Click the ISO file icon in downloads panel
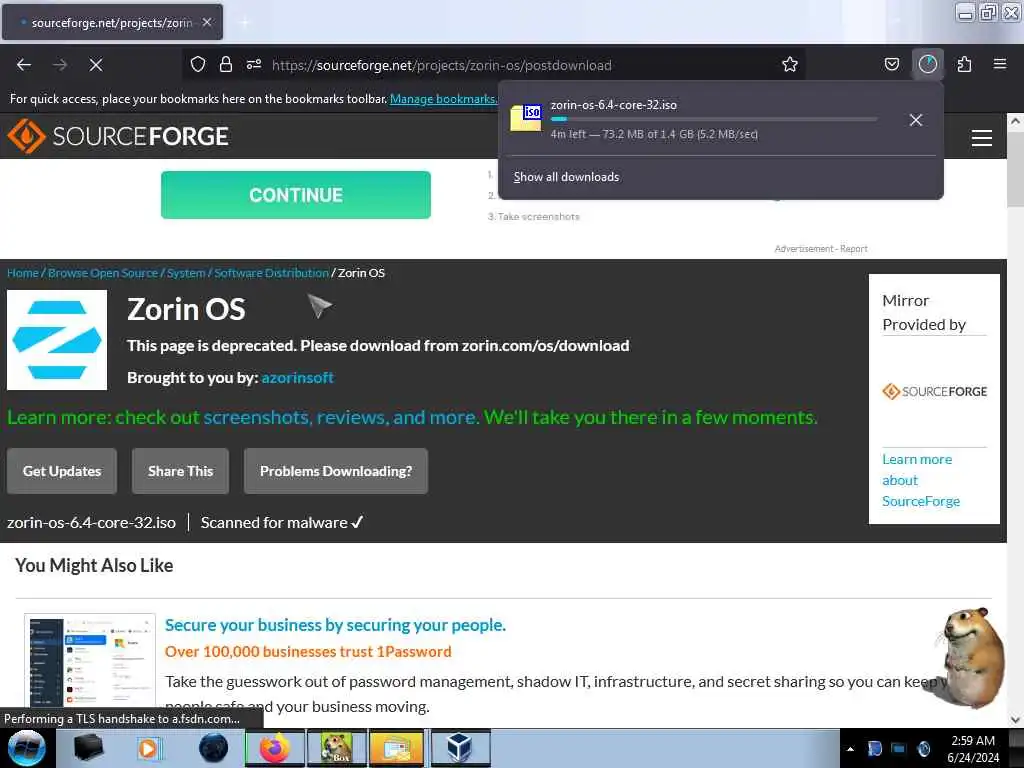 click(x=526, y=118)
